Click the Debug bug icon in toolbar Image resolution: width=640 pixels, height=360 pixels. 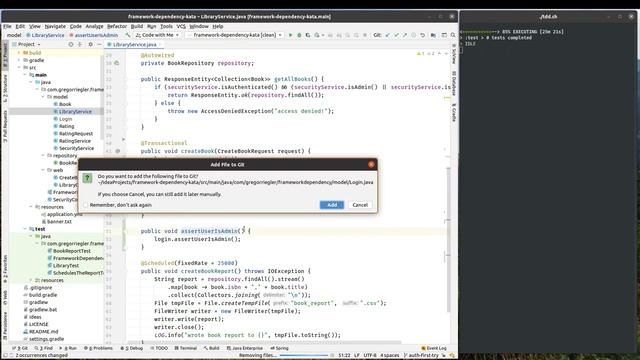click(299, 35)
